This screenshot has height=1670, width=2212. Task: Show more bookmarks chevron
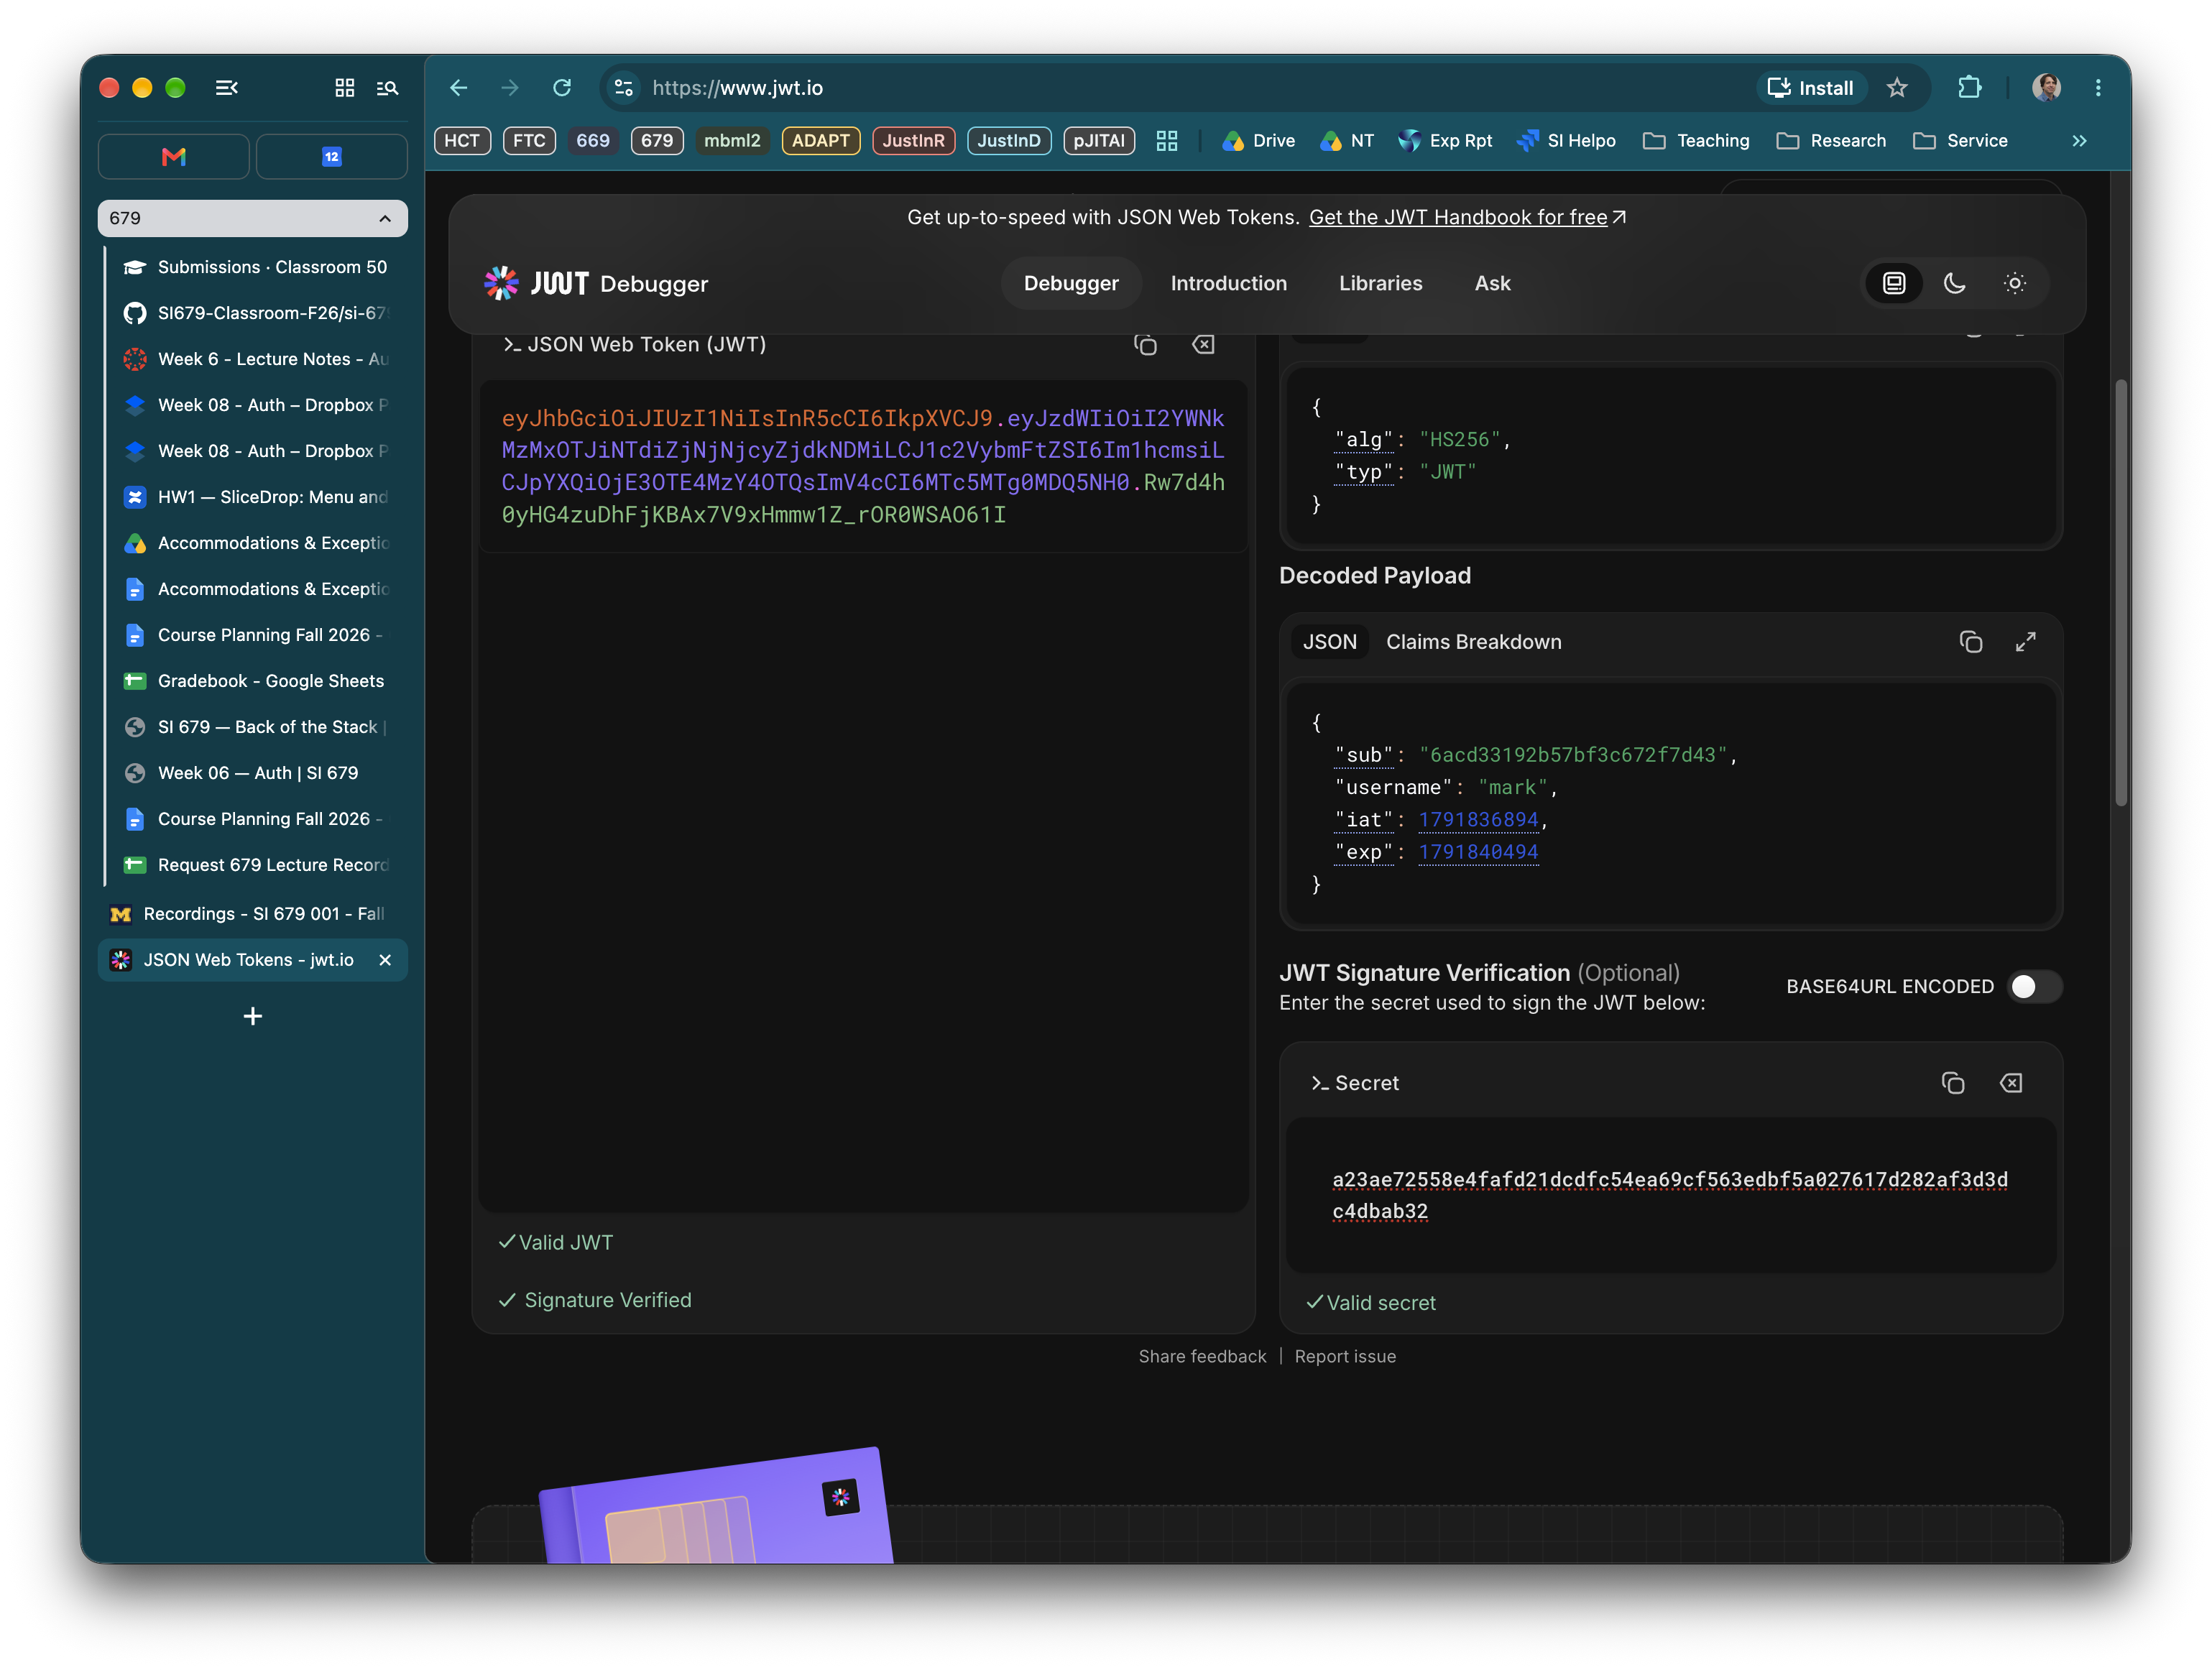click(2079, 141)
